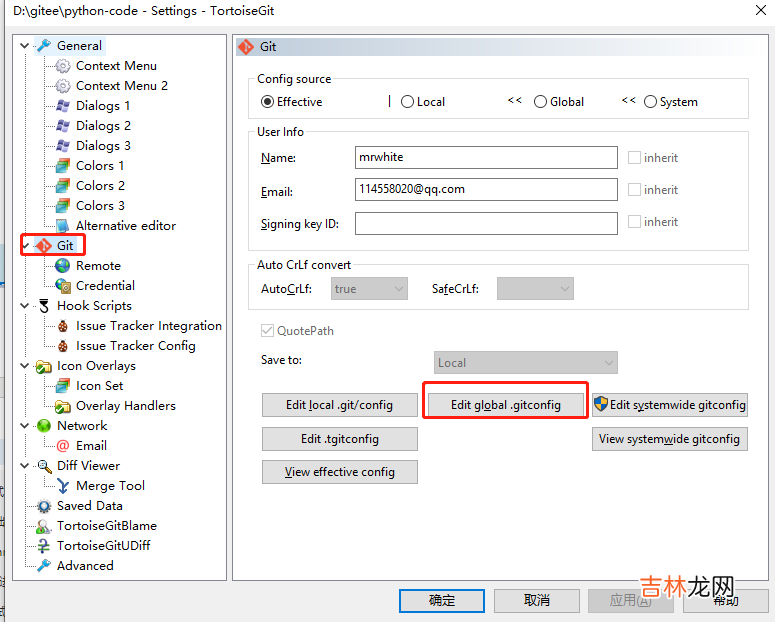The image size is (775, 622).
Task: Collapse the General tree section
Action: (x=25, y=46)
